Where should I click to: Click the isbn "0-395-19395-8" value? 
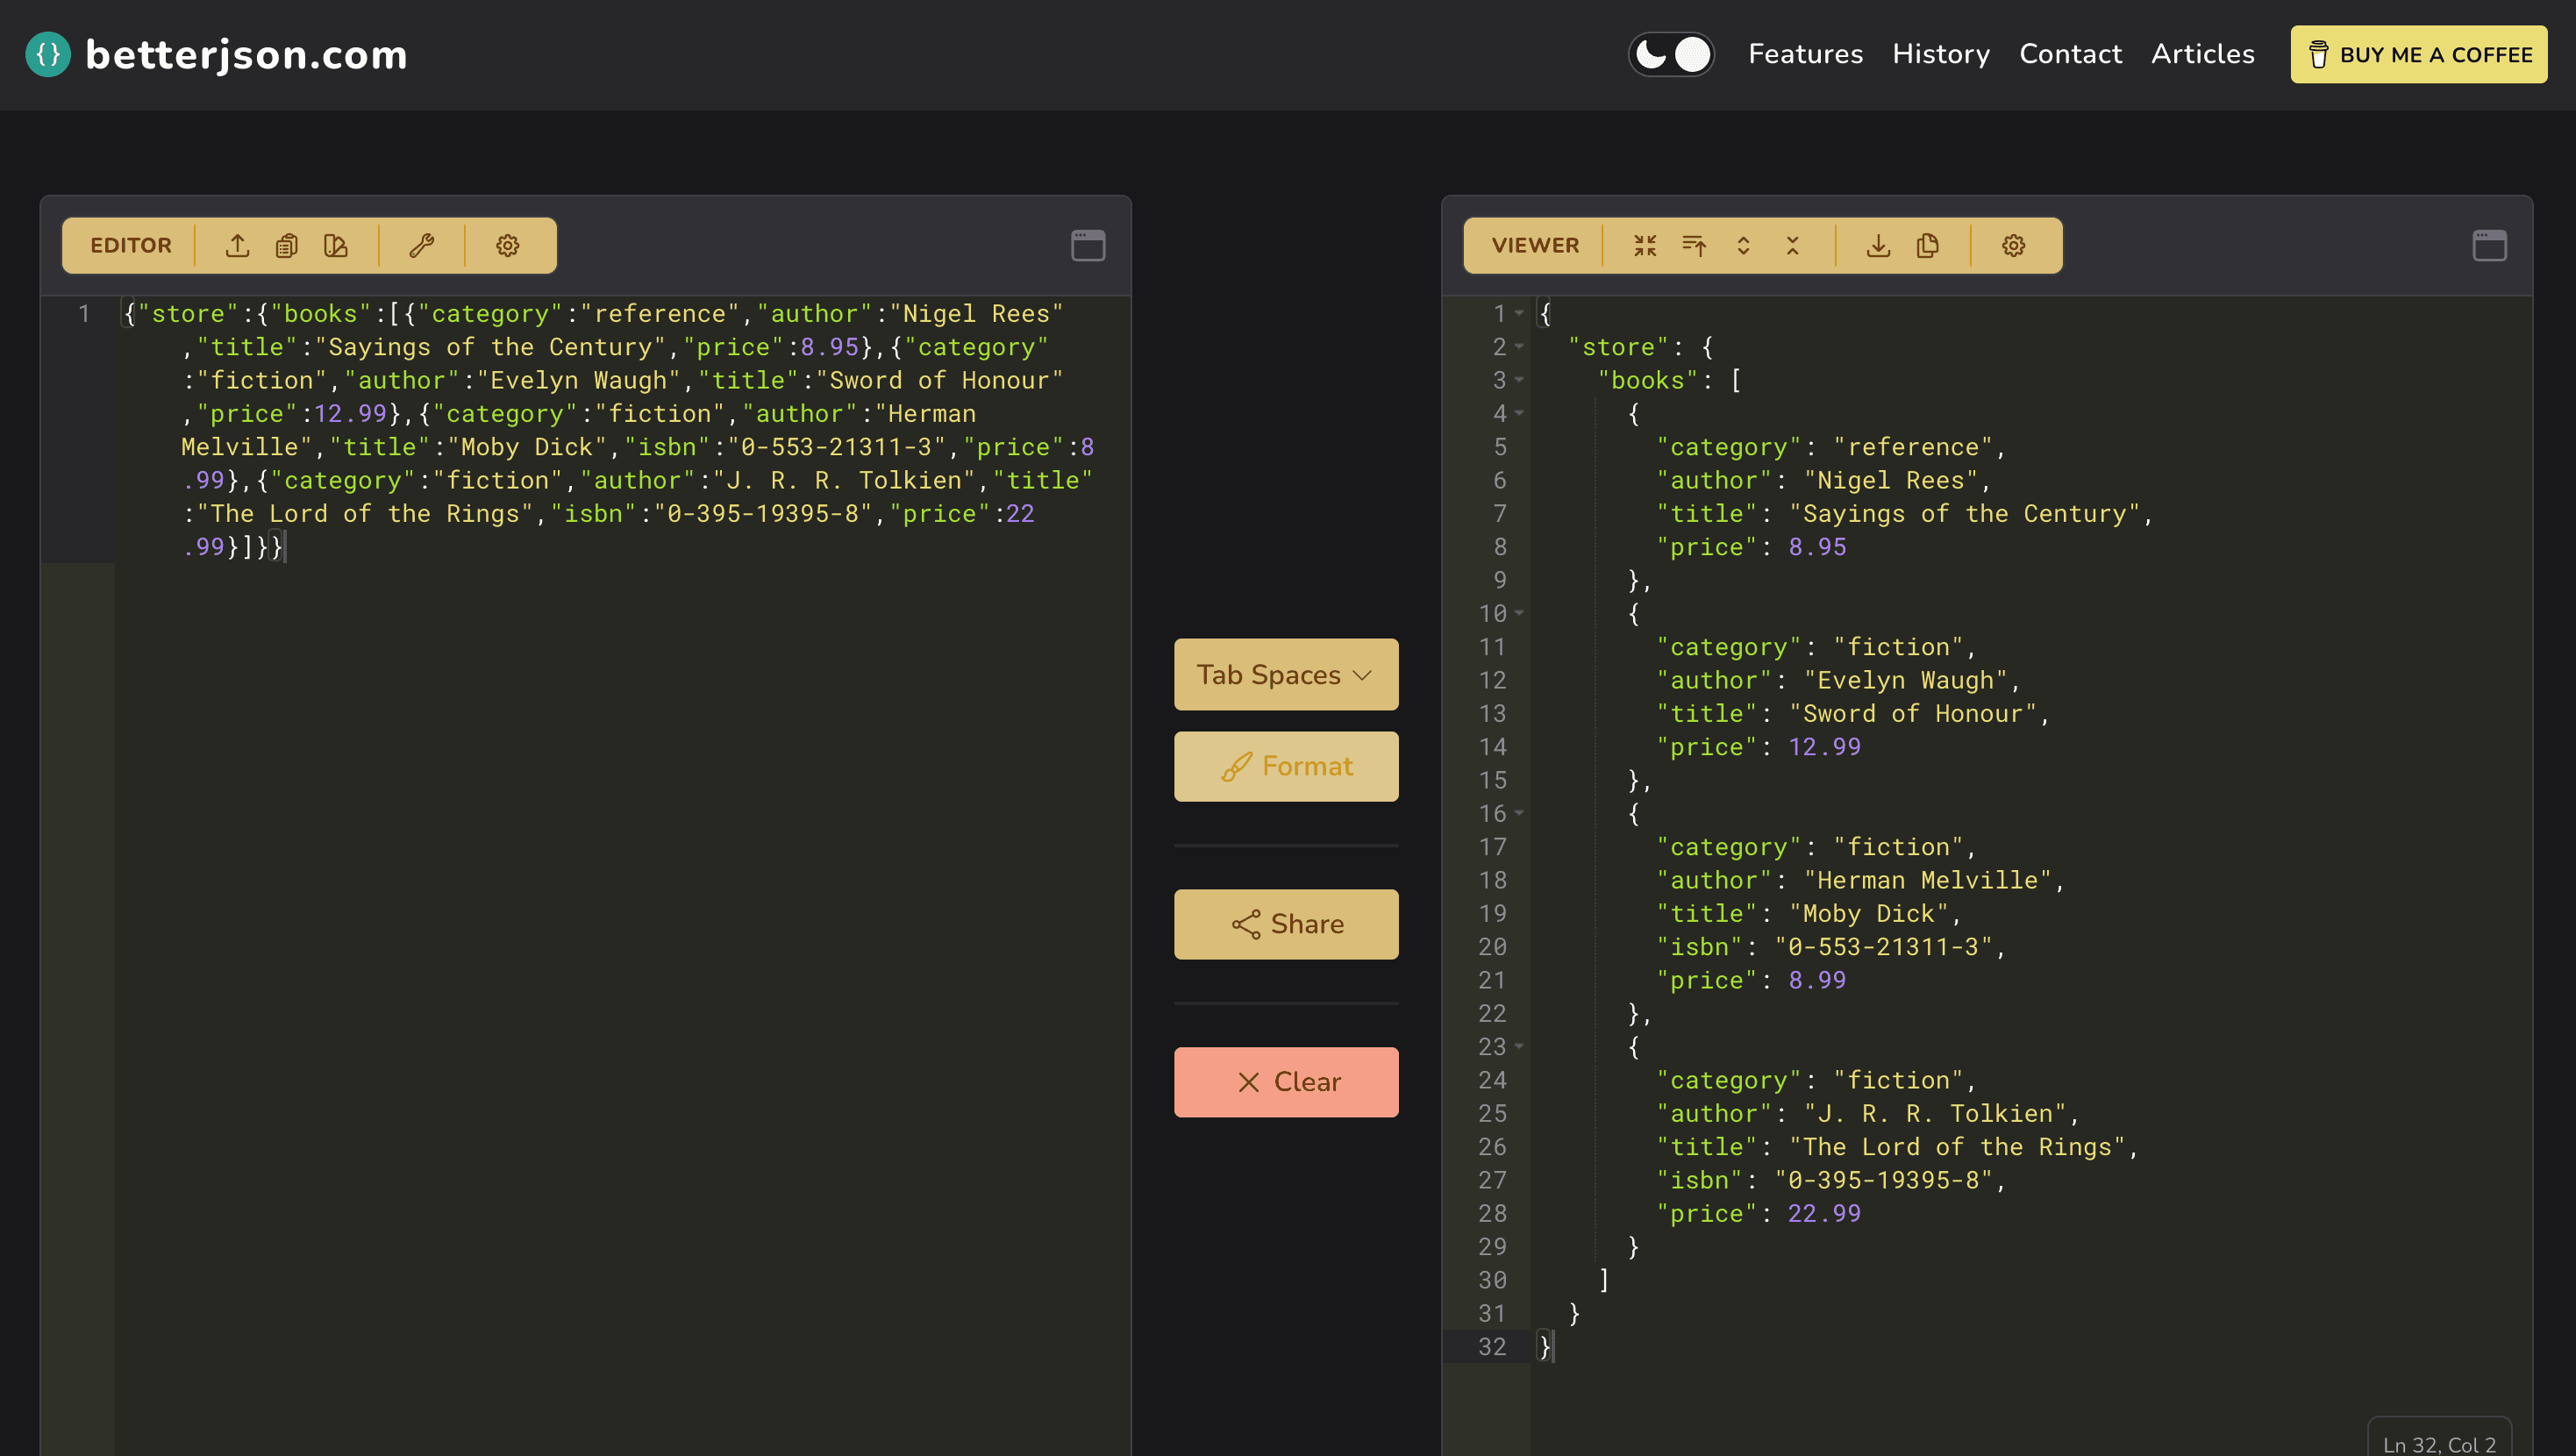[x=1884, y=1181]
